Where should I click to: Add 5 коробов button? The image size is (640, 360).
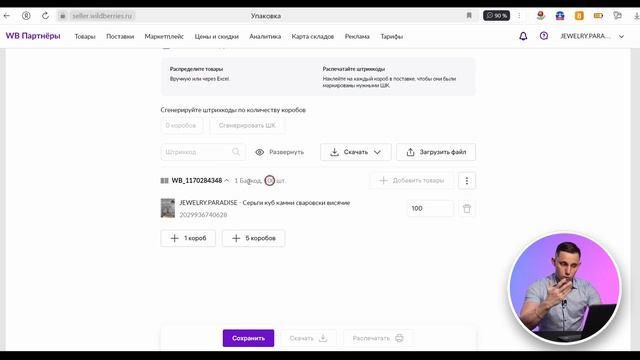[x=253, y=238]
